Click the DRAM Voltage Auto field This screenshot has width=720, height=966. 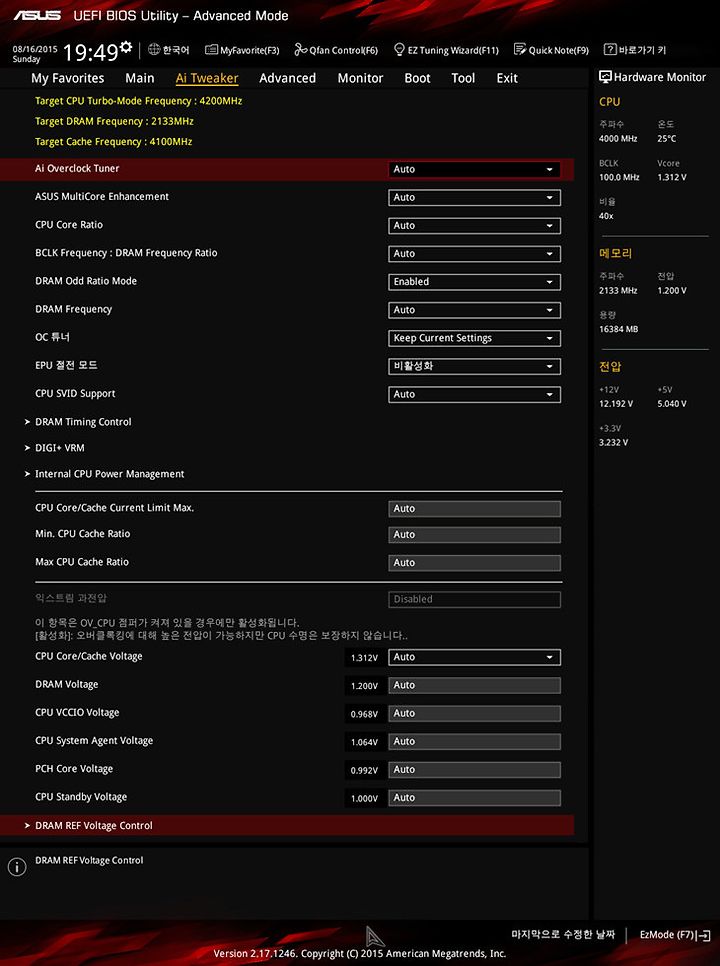coord(474,685)
